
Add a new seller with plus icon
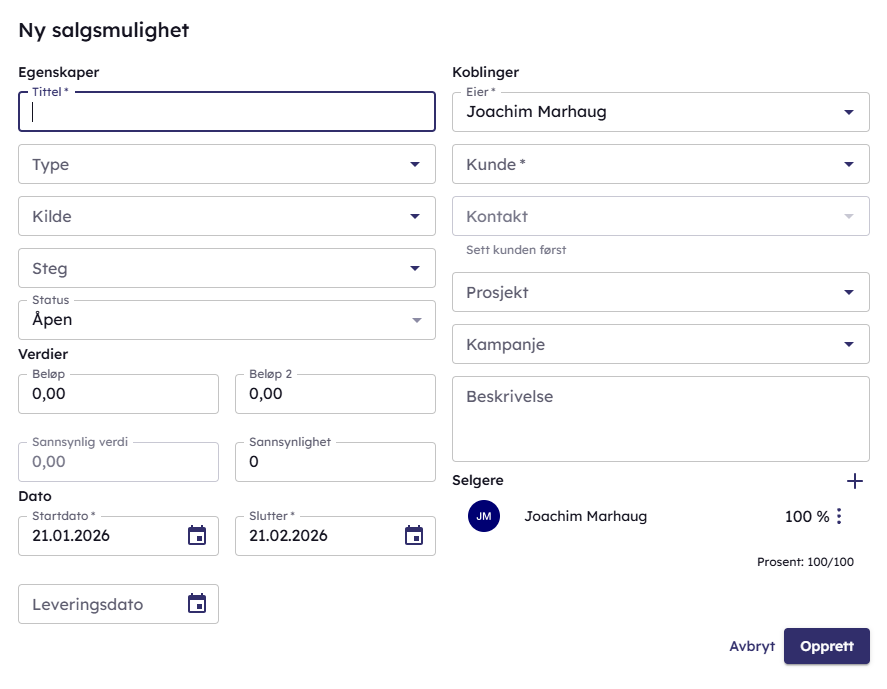click(854, 481)
